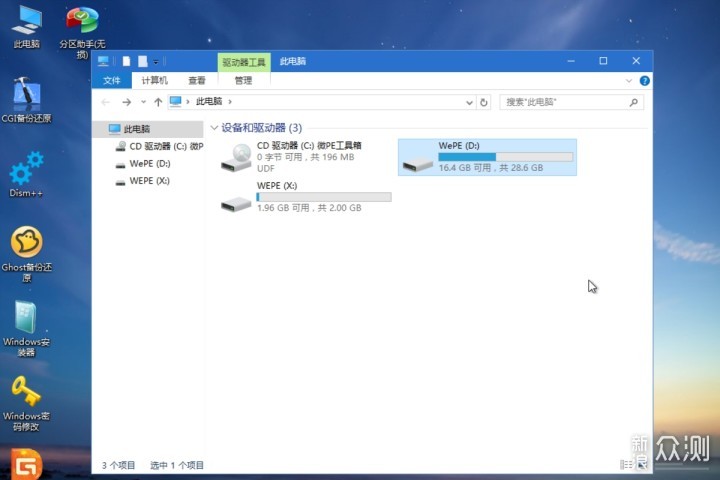The height and width of the screenshot is (480, 720).
Task: Click WEPE (X:) capacity bar
Action: click(x=324, y=197)
